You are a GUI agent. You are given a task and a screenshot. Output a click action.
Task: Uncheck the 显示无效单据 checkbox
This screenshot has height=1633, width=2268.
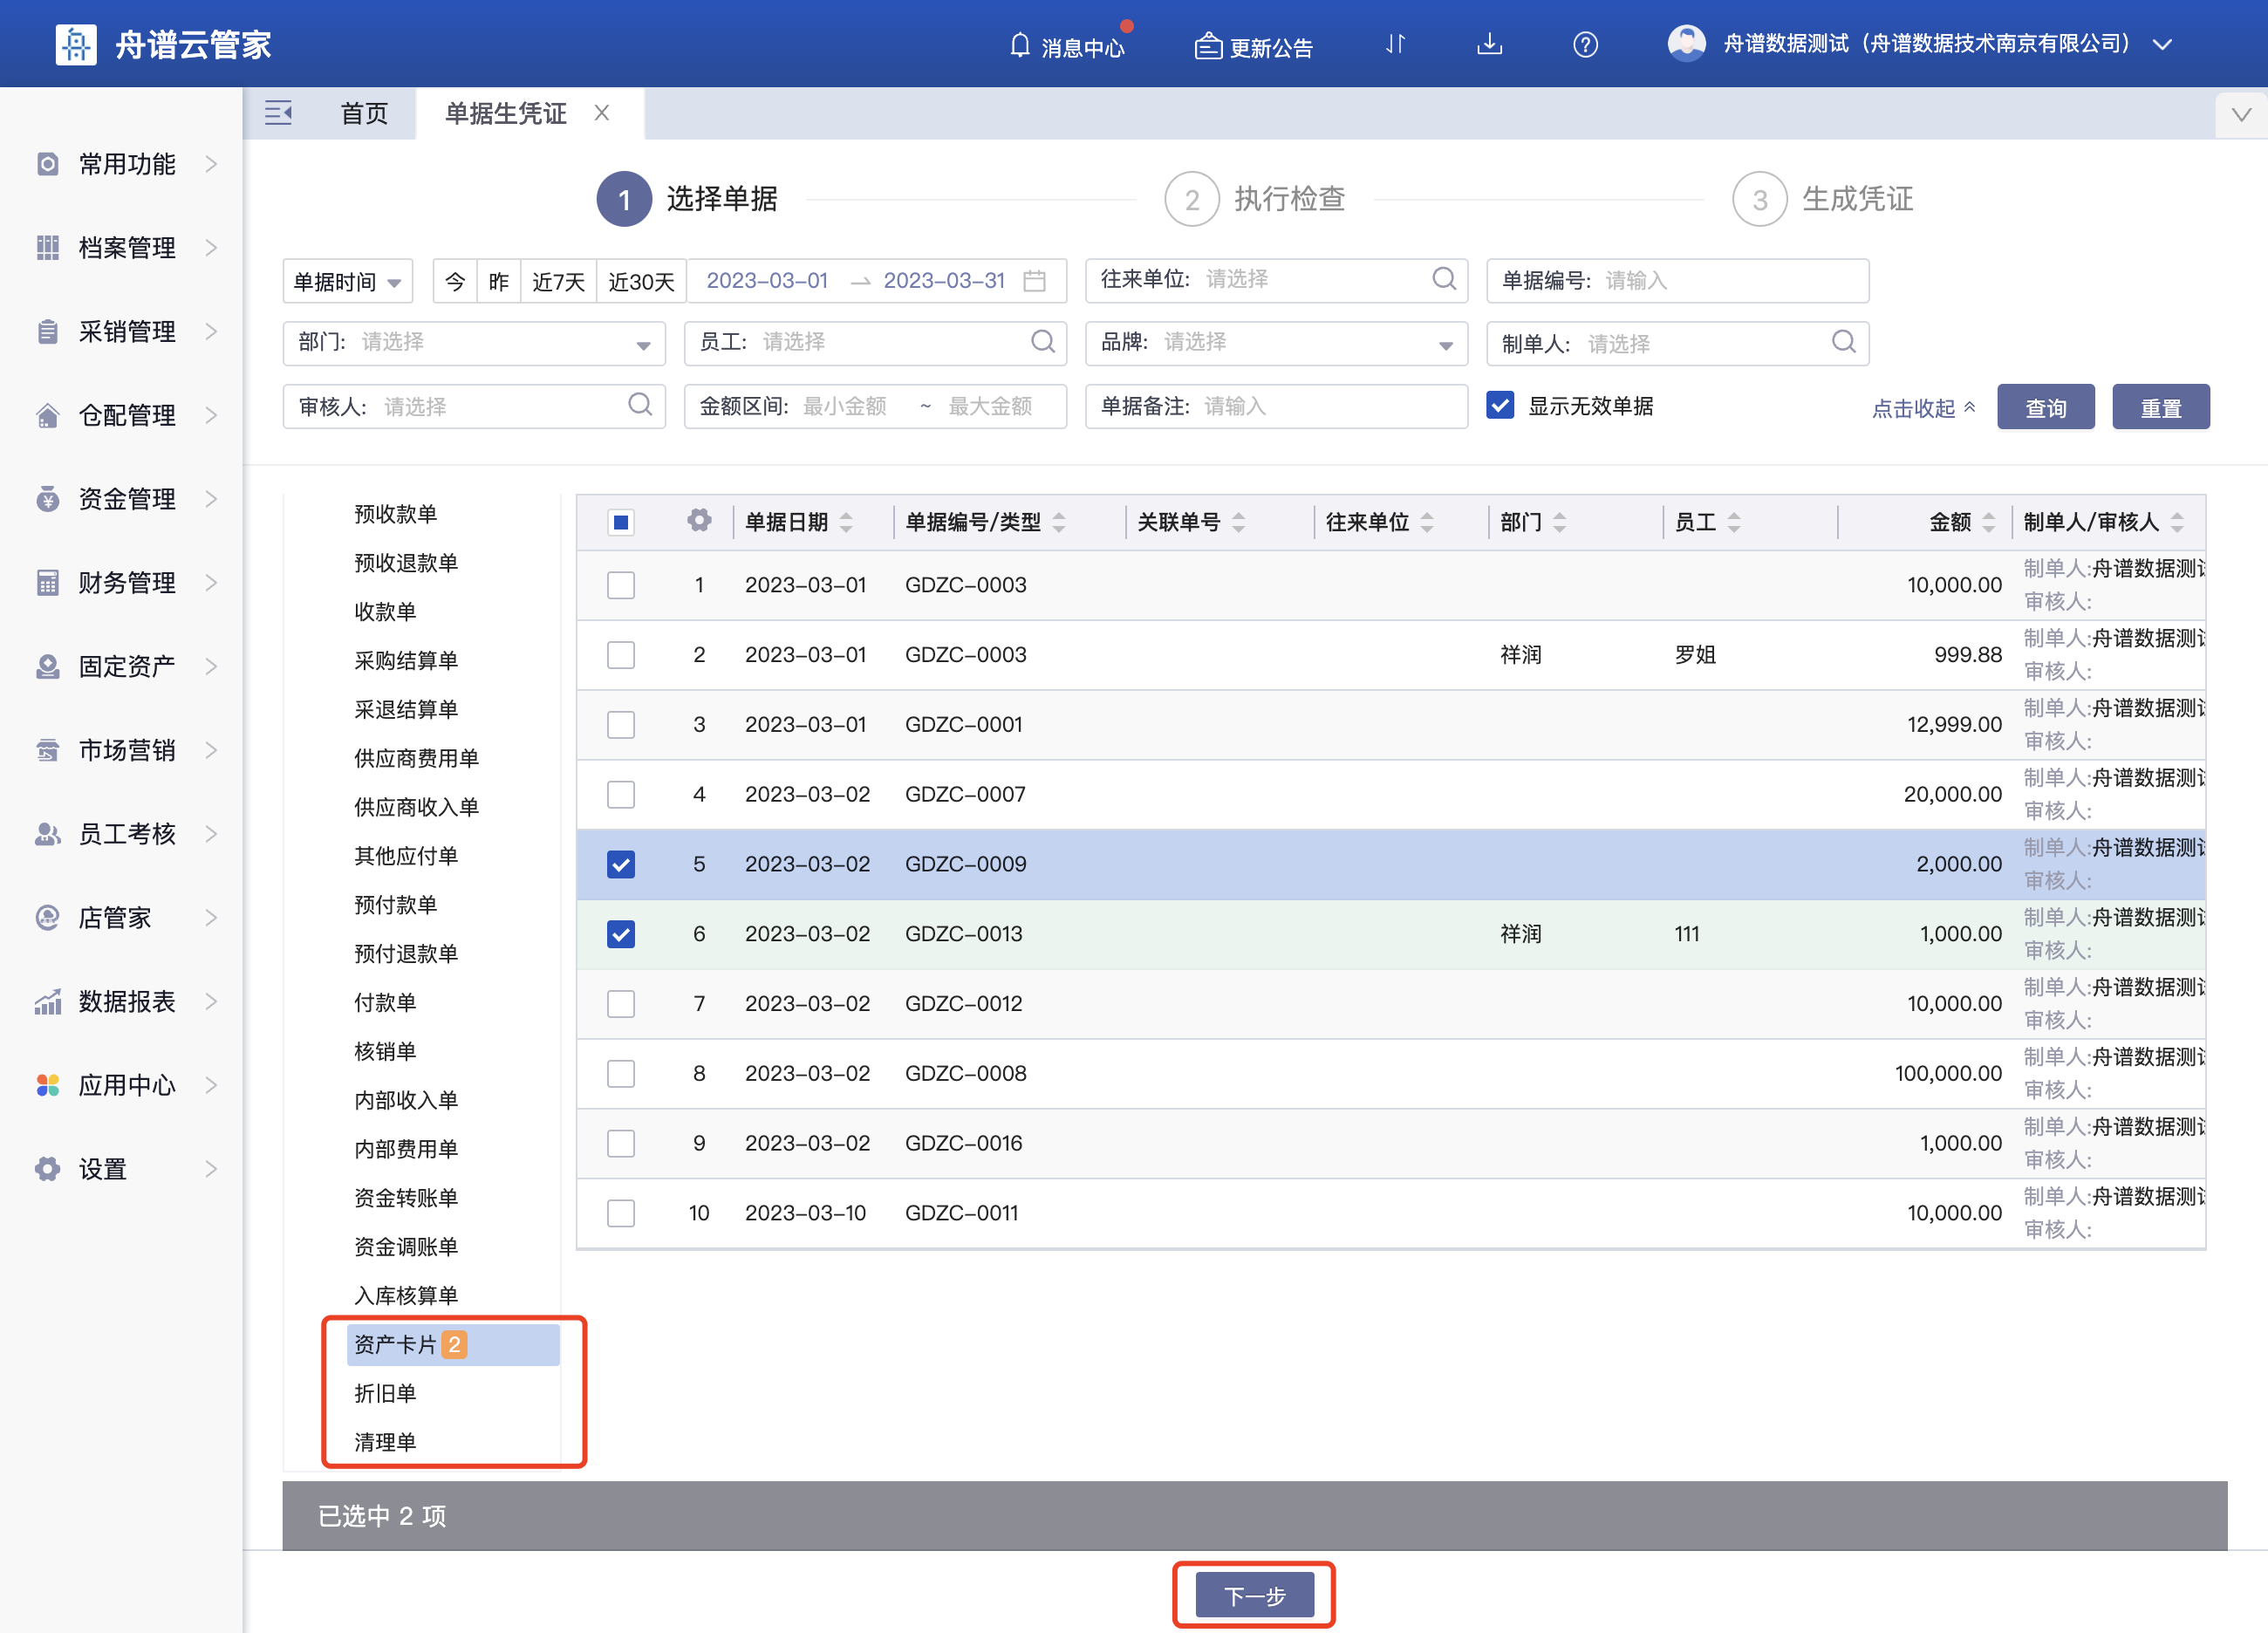pyautogui.click(x=1499, y=406)
